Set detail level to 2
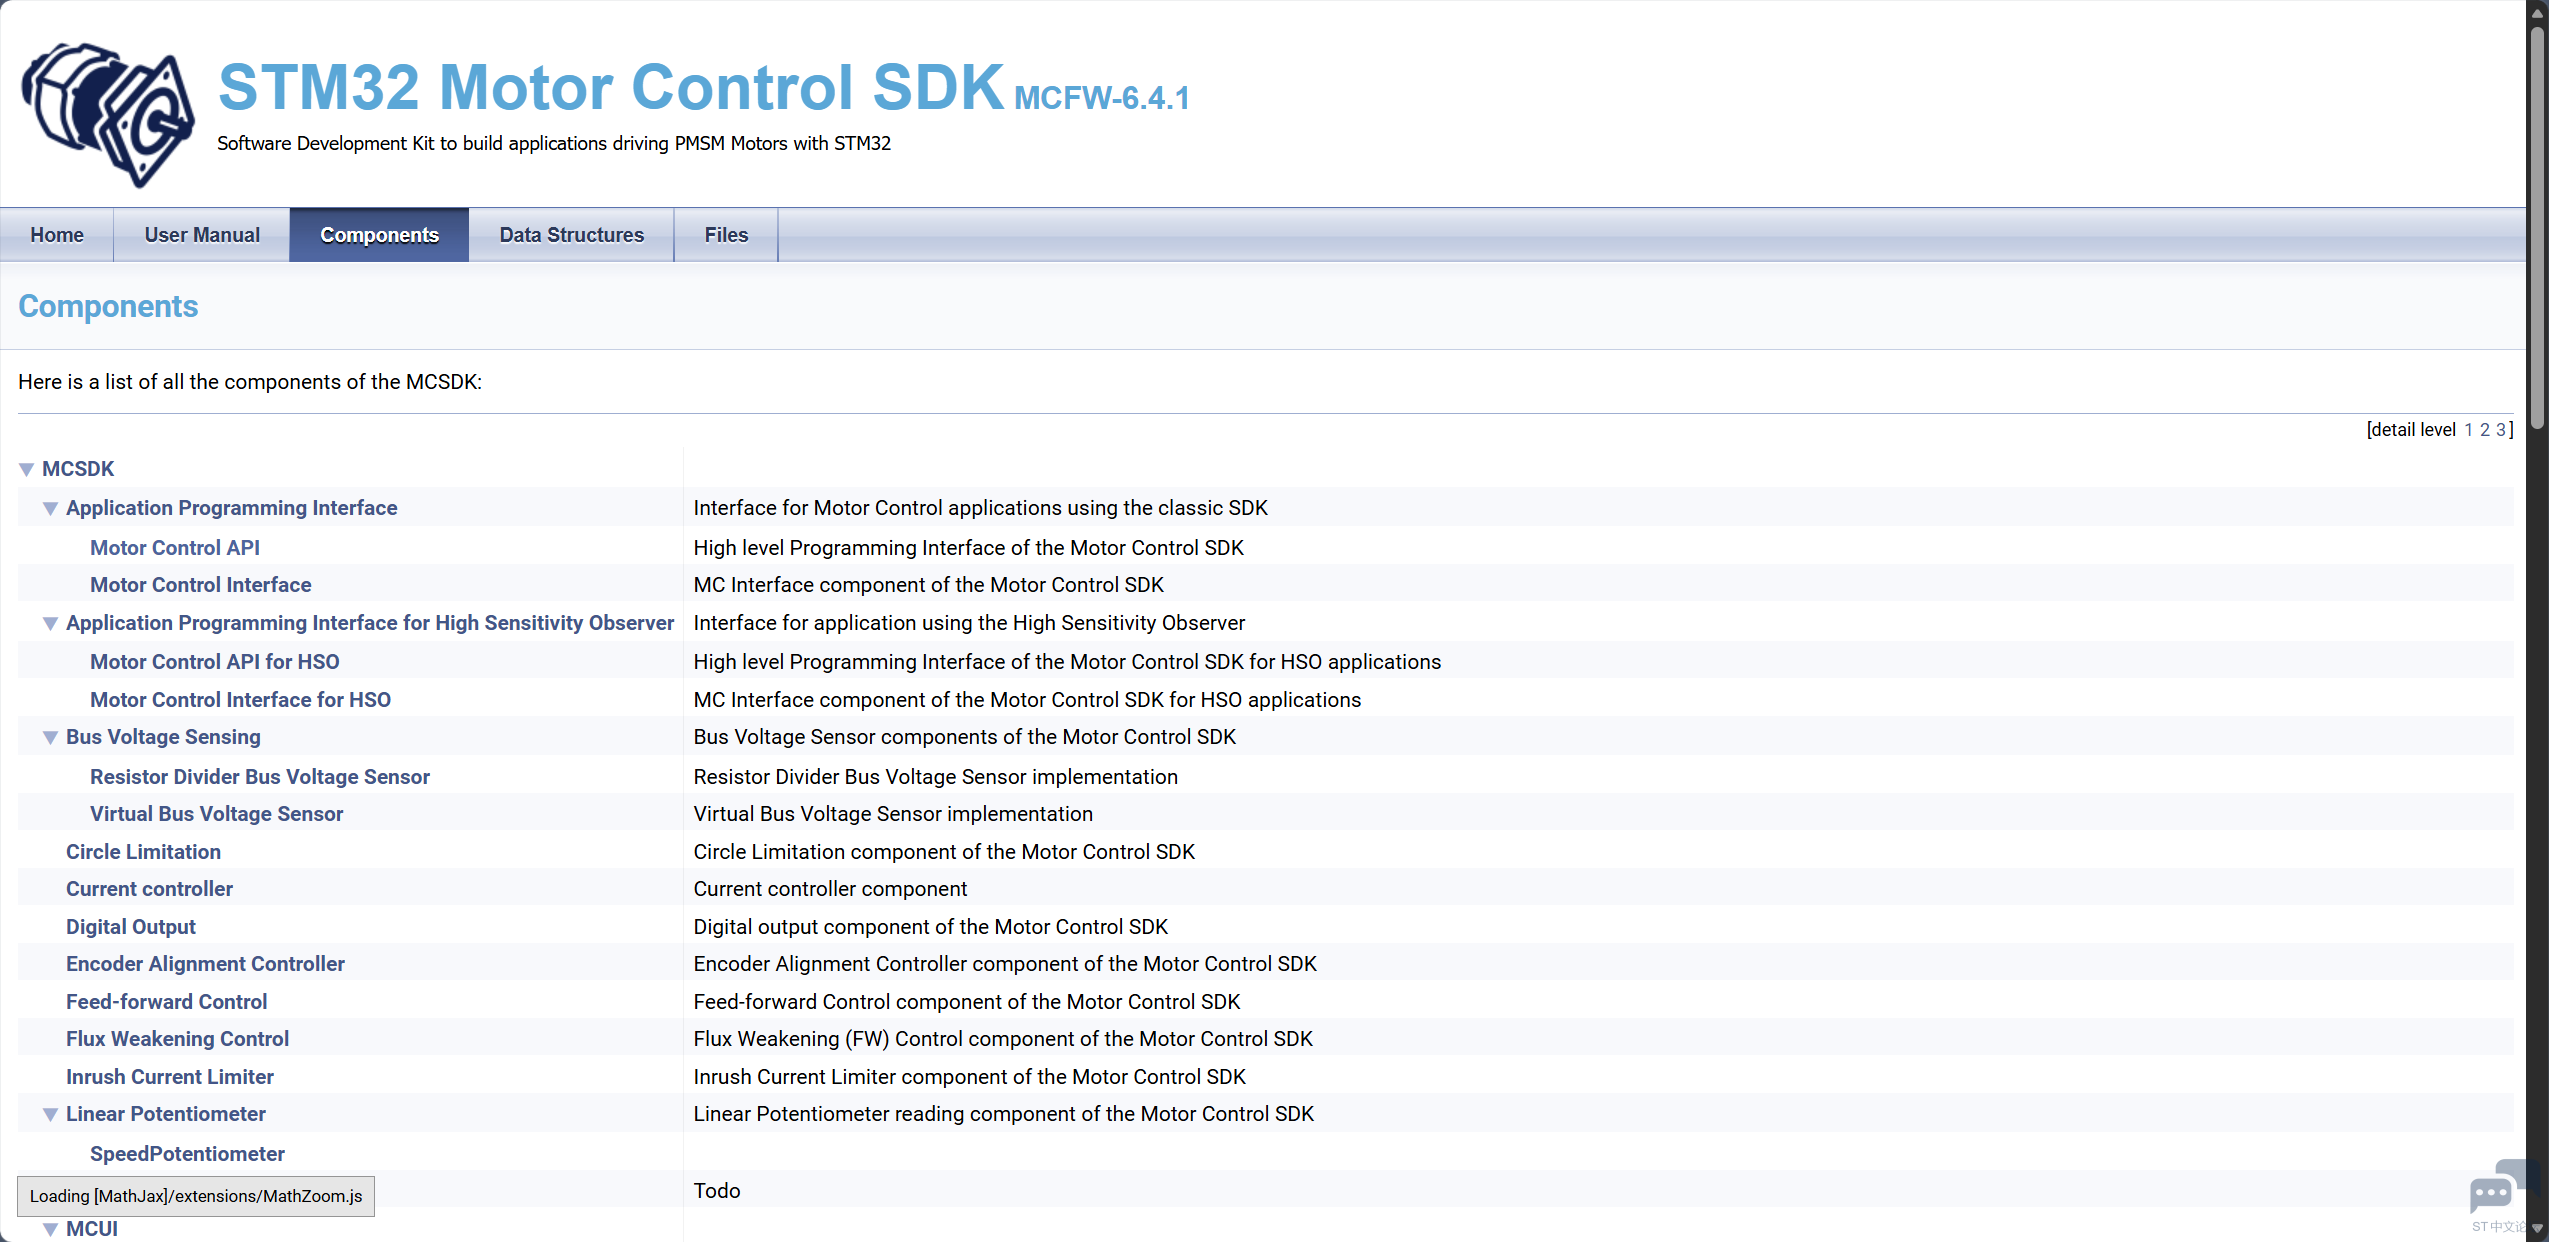 (x=2485, y=430)
